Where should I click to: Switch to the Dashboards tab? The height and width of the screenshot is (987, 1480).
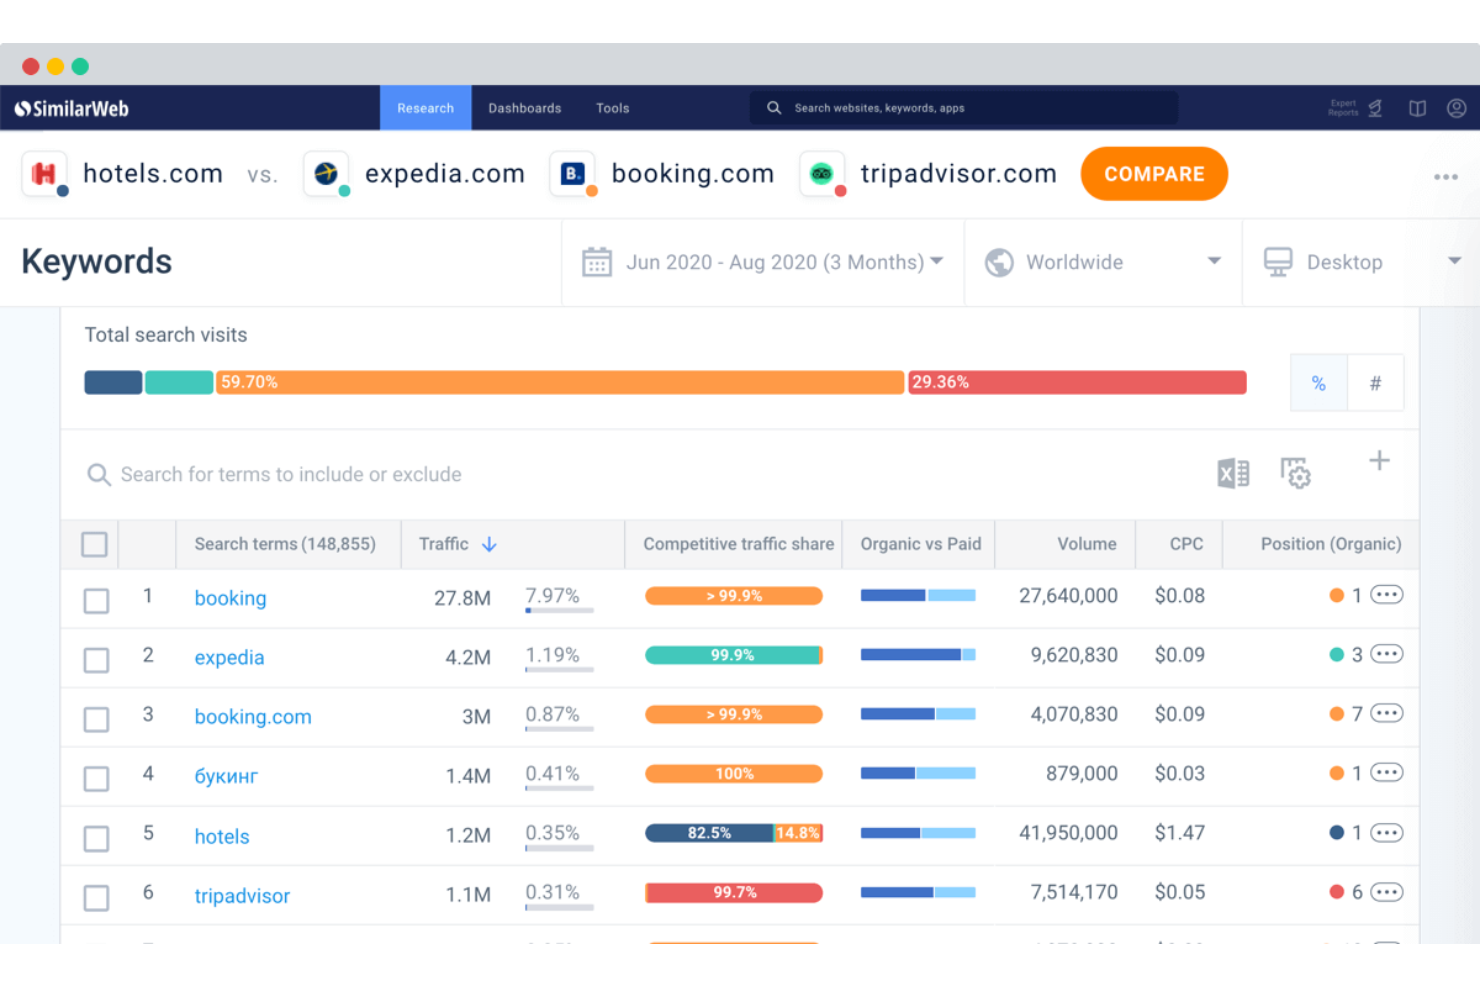pos(524,108)
